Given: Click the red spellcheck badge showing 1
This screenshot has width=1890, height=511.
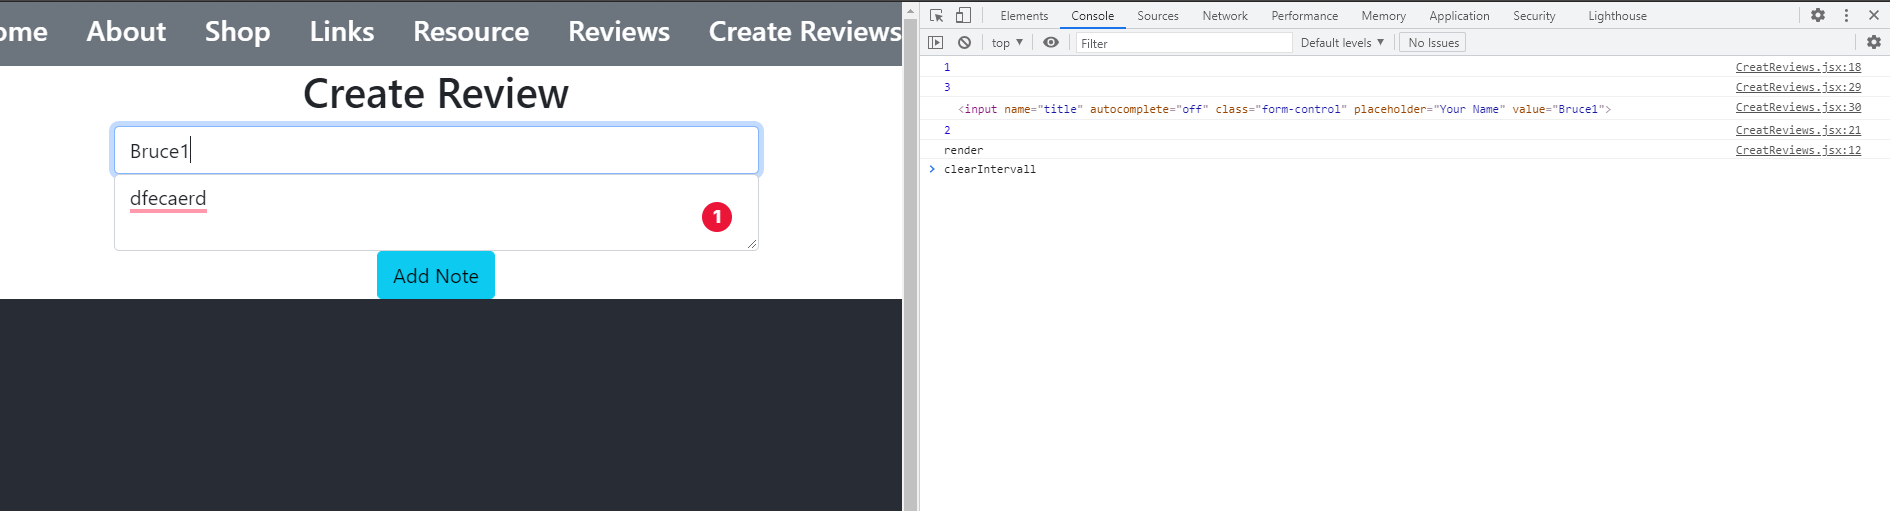Looking at the screenshot, I should click(717, 217).
